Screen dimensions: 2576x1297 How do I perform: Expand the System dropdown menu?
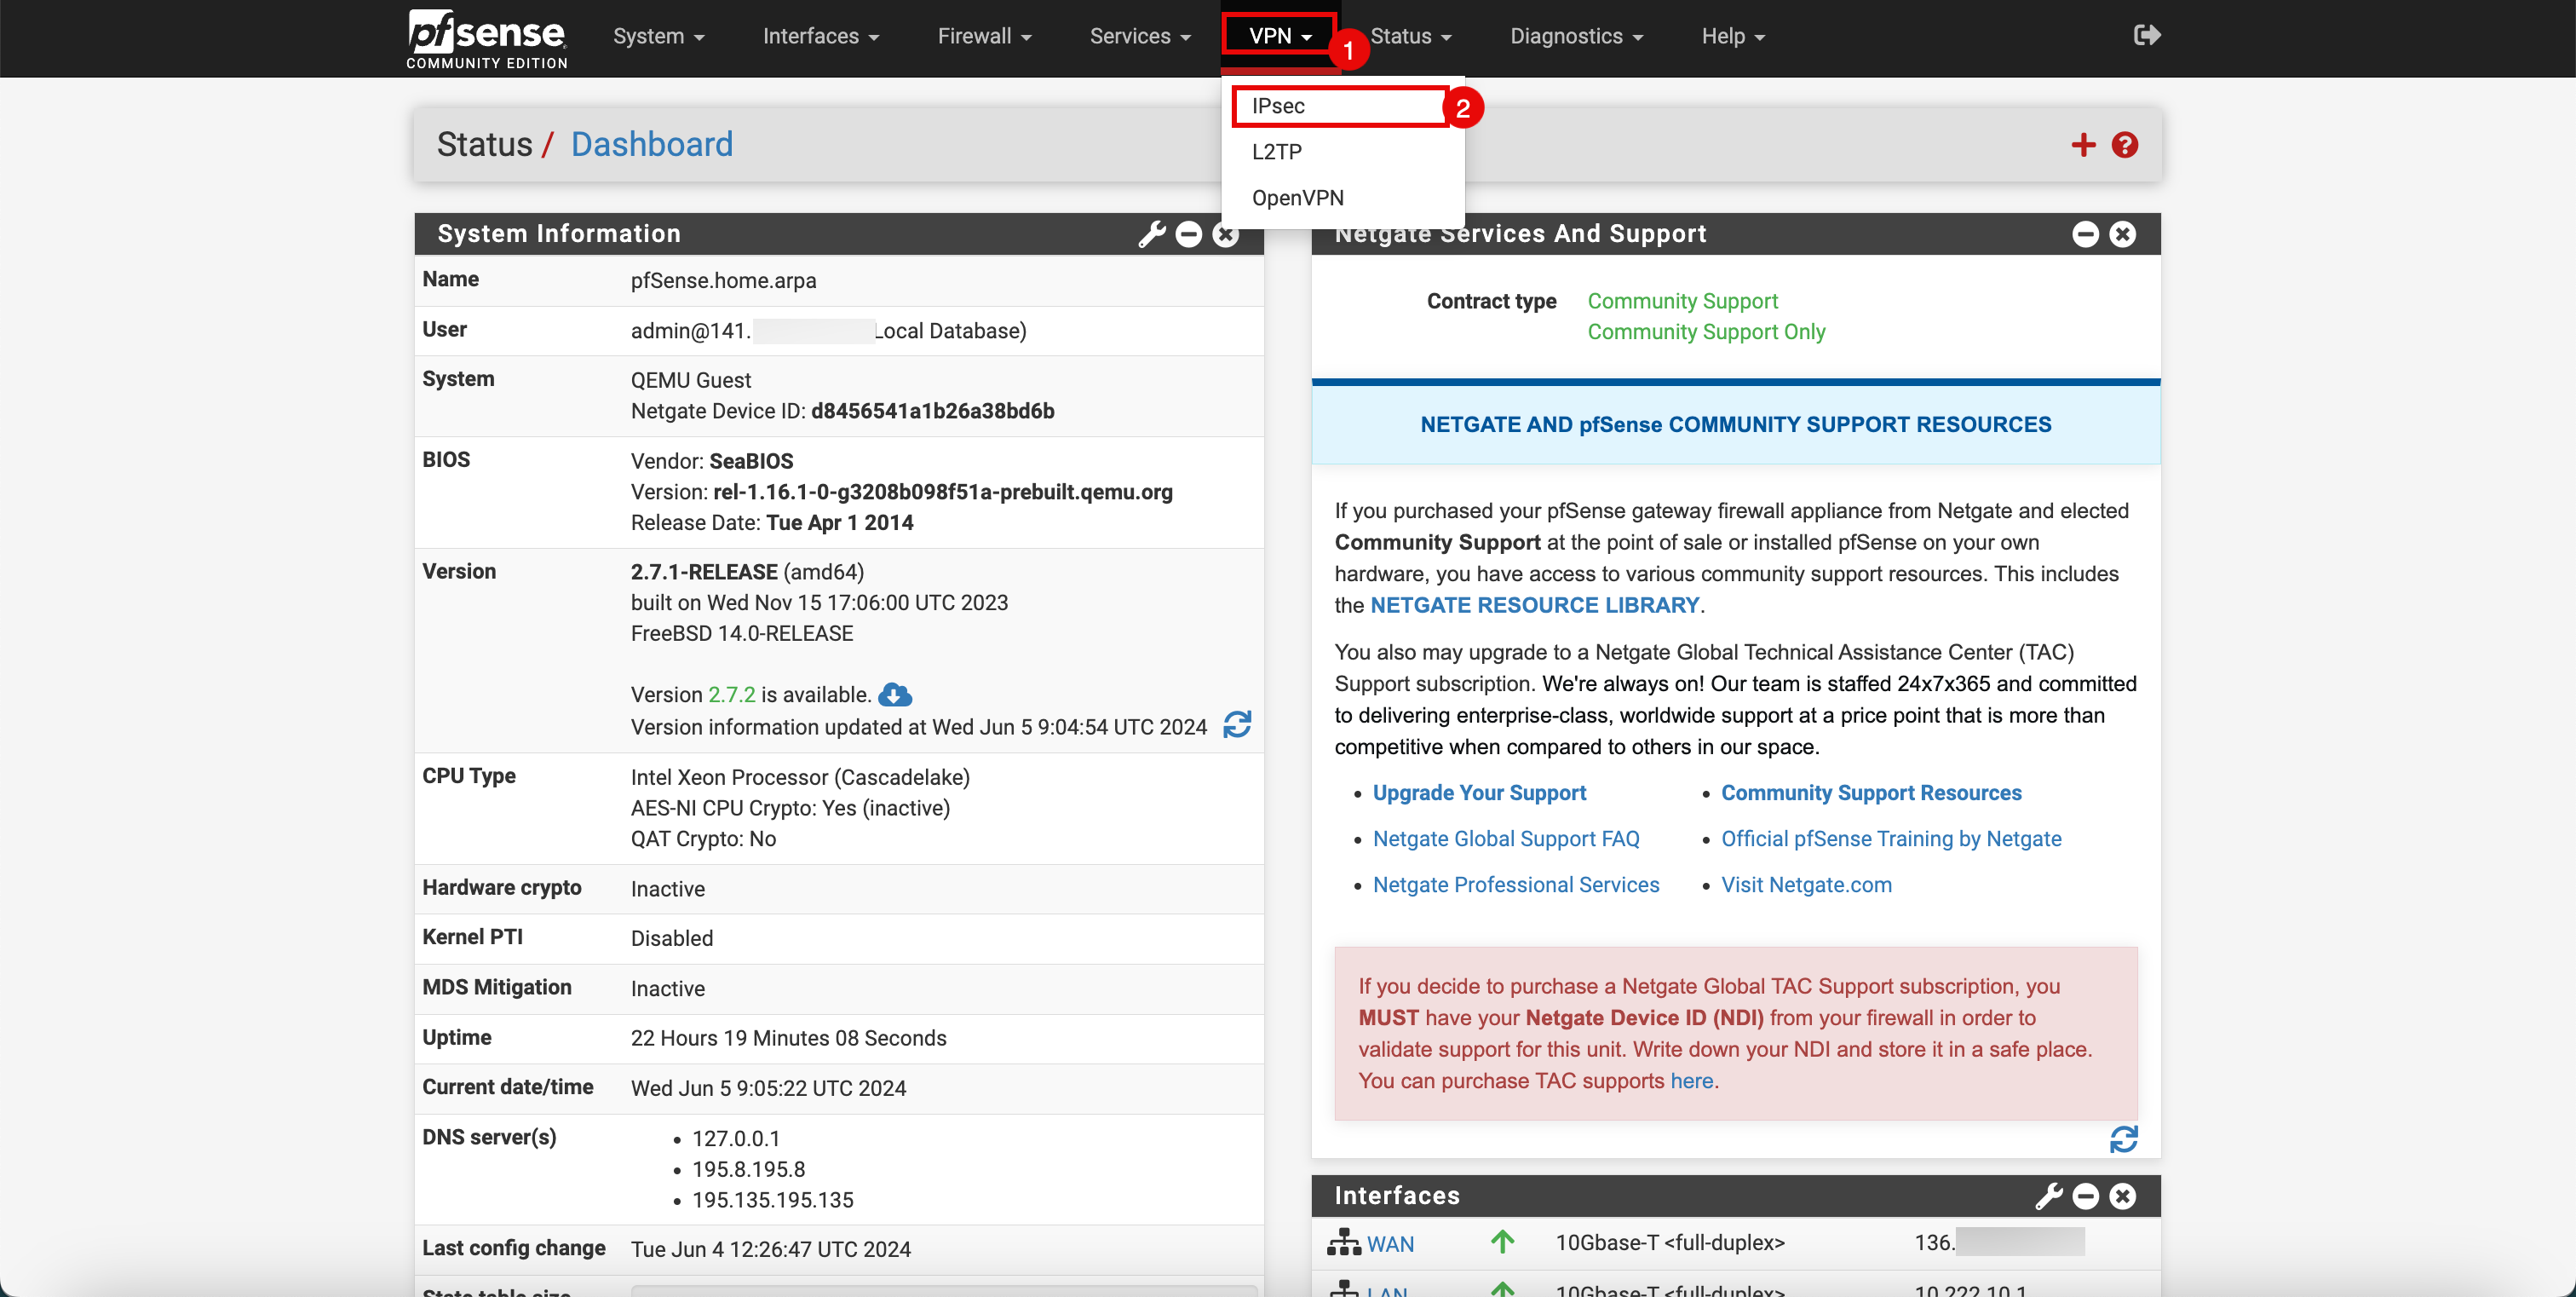point(658,37)
